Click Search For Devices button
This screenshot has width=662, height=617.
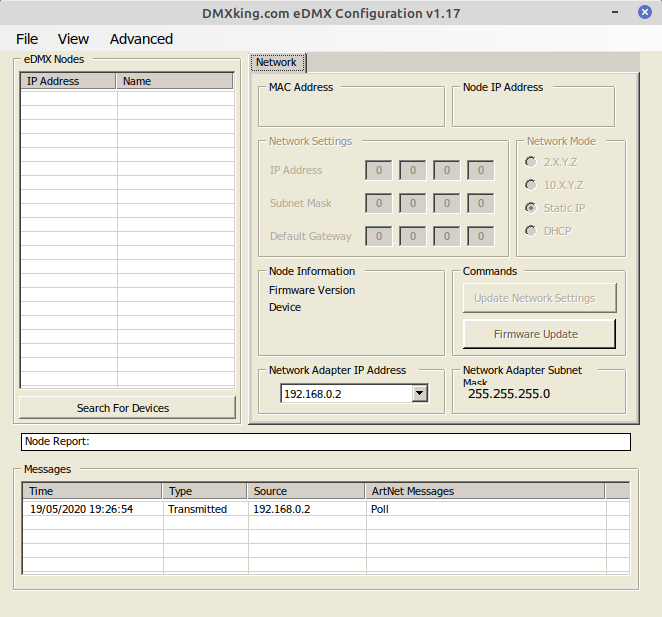127,408
